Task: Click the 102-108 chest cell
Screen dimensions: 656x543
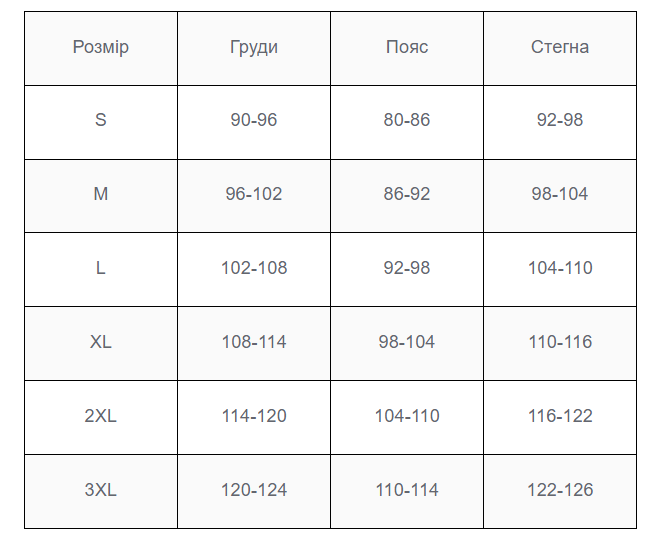Action: point(254,270)
